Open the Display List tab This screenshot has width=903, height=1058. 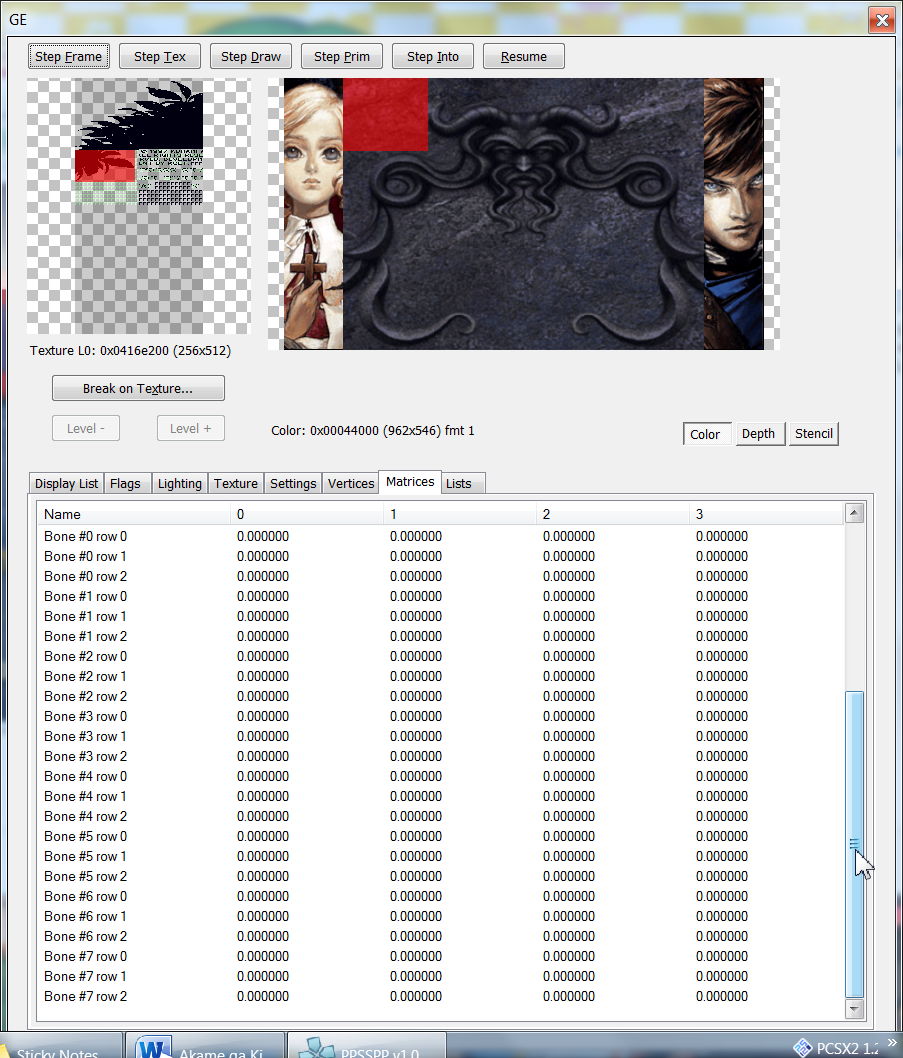(66, 484)
